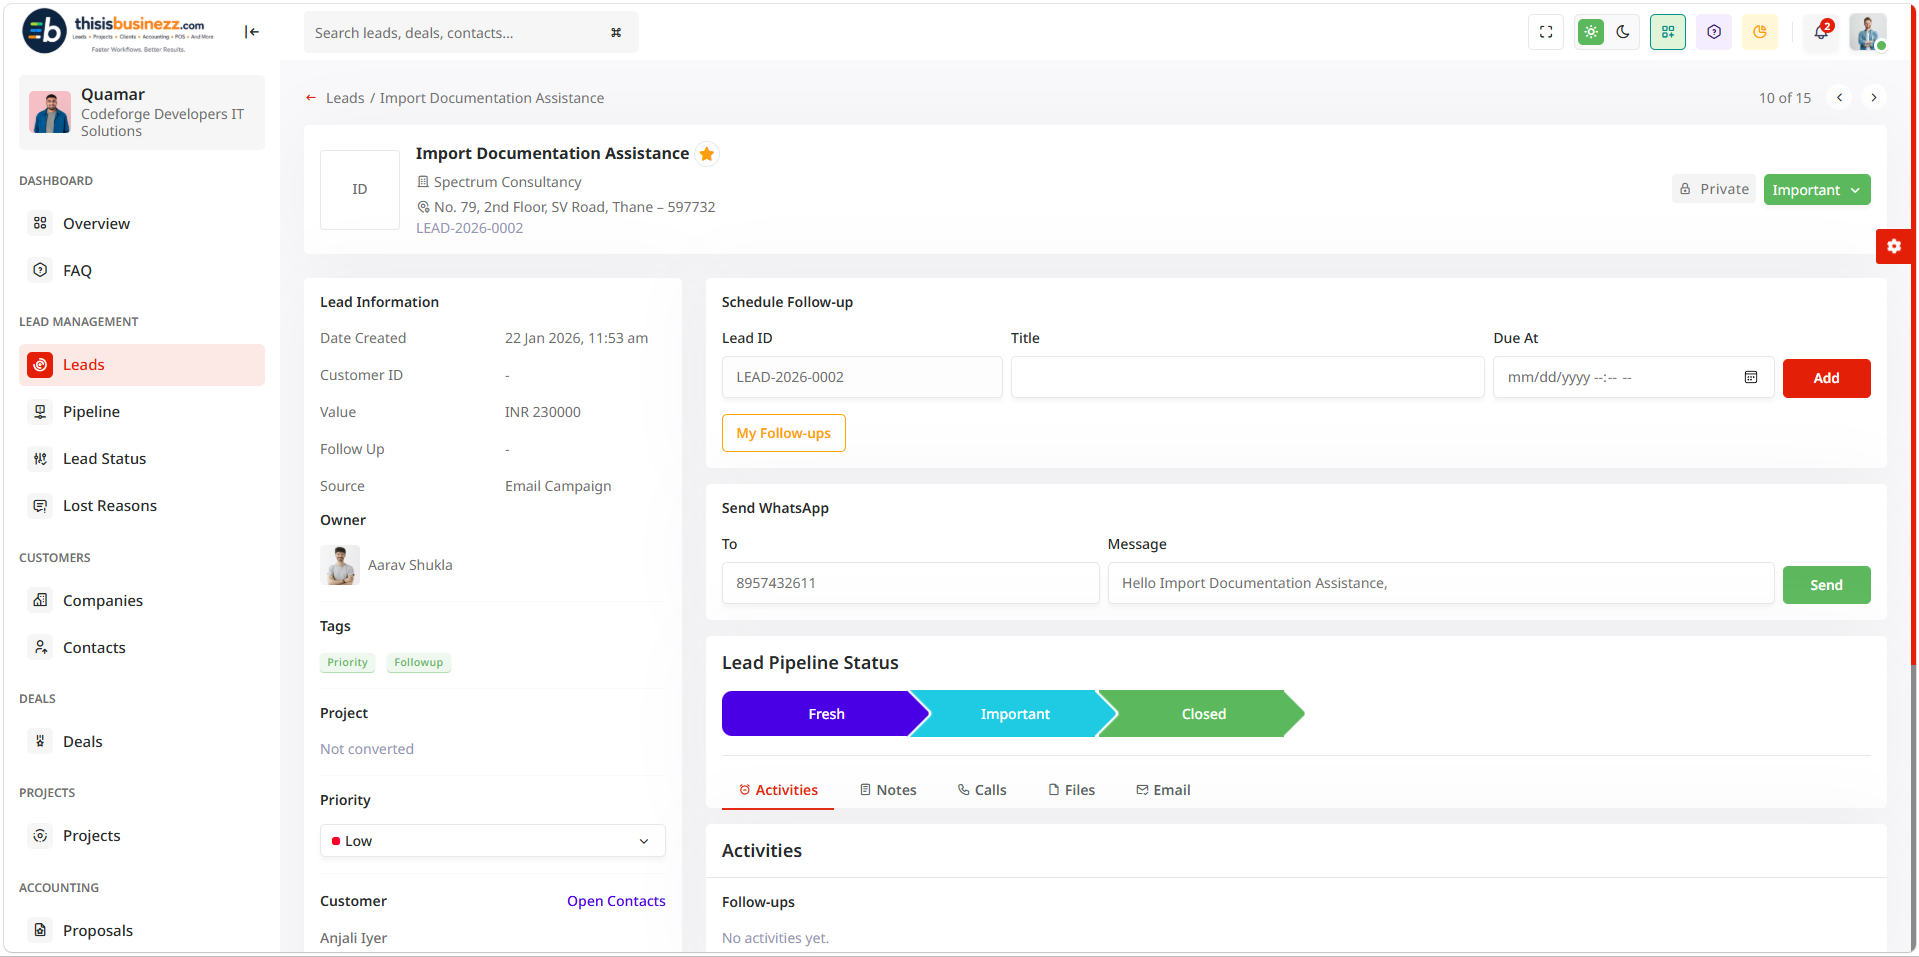Open the green apps grid icon
The image size is (1919, 957).
point(1668,32)
